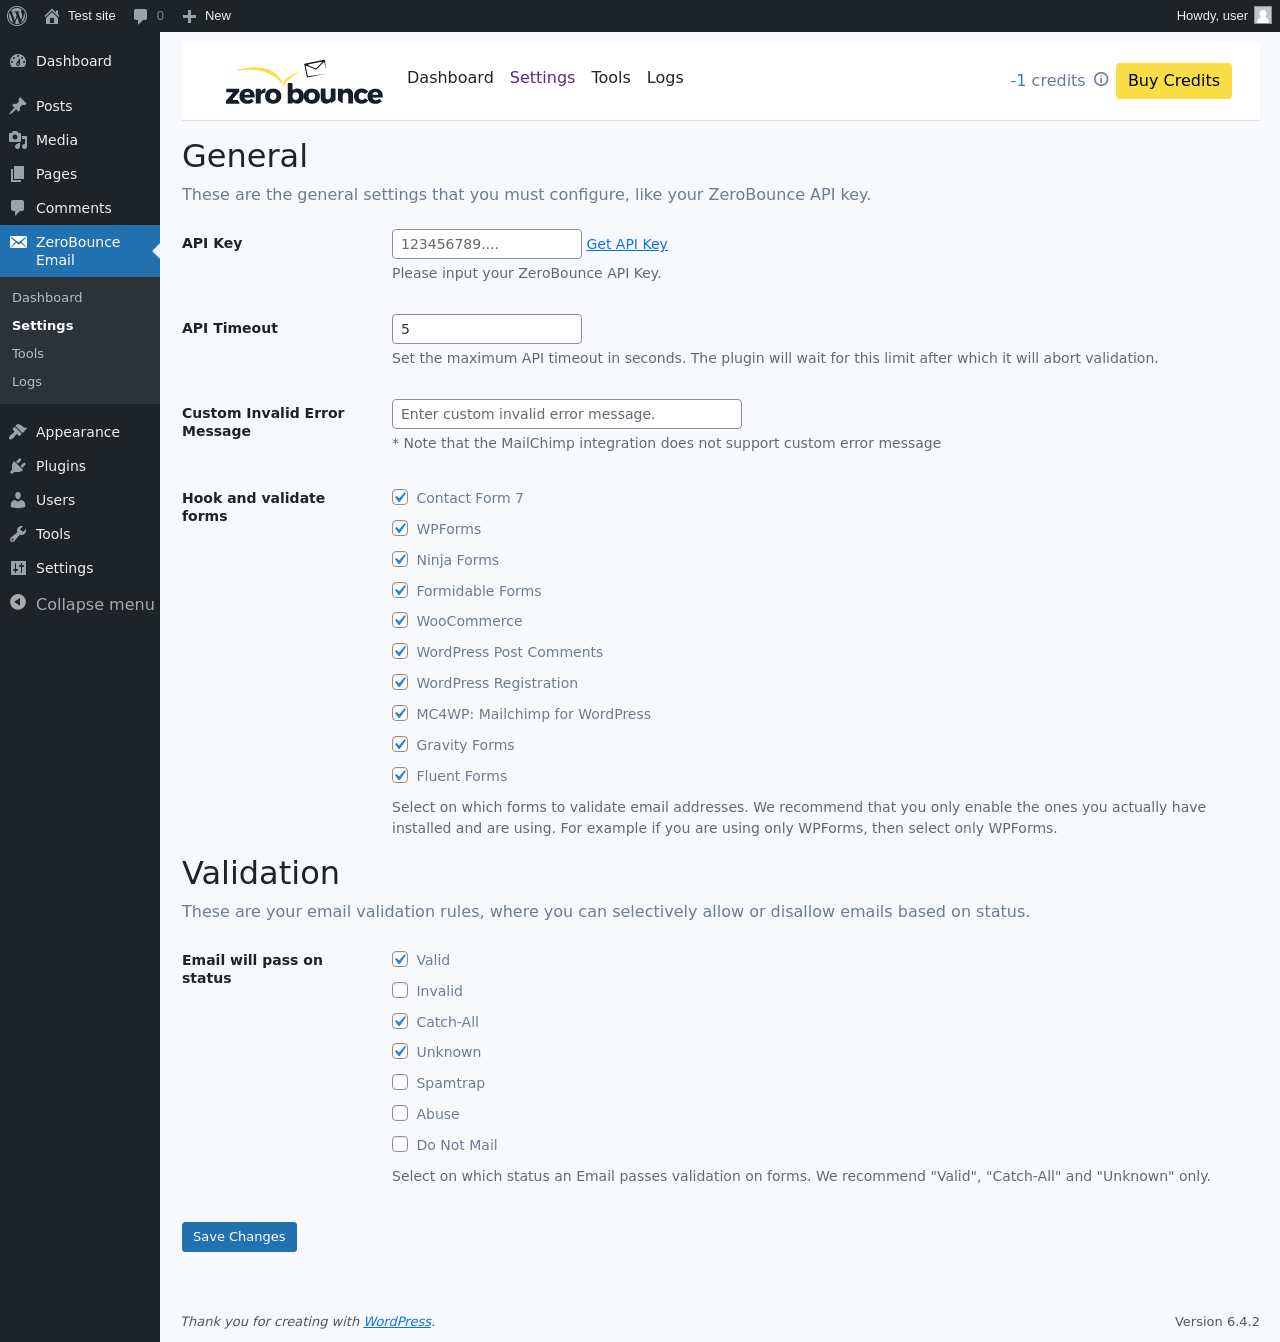Click the Dashboard gauge icon in sidebar

[18, 61]
